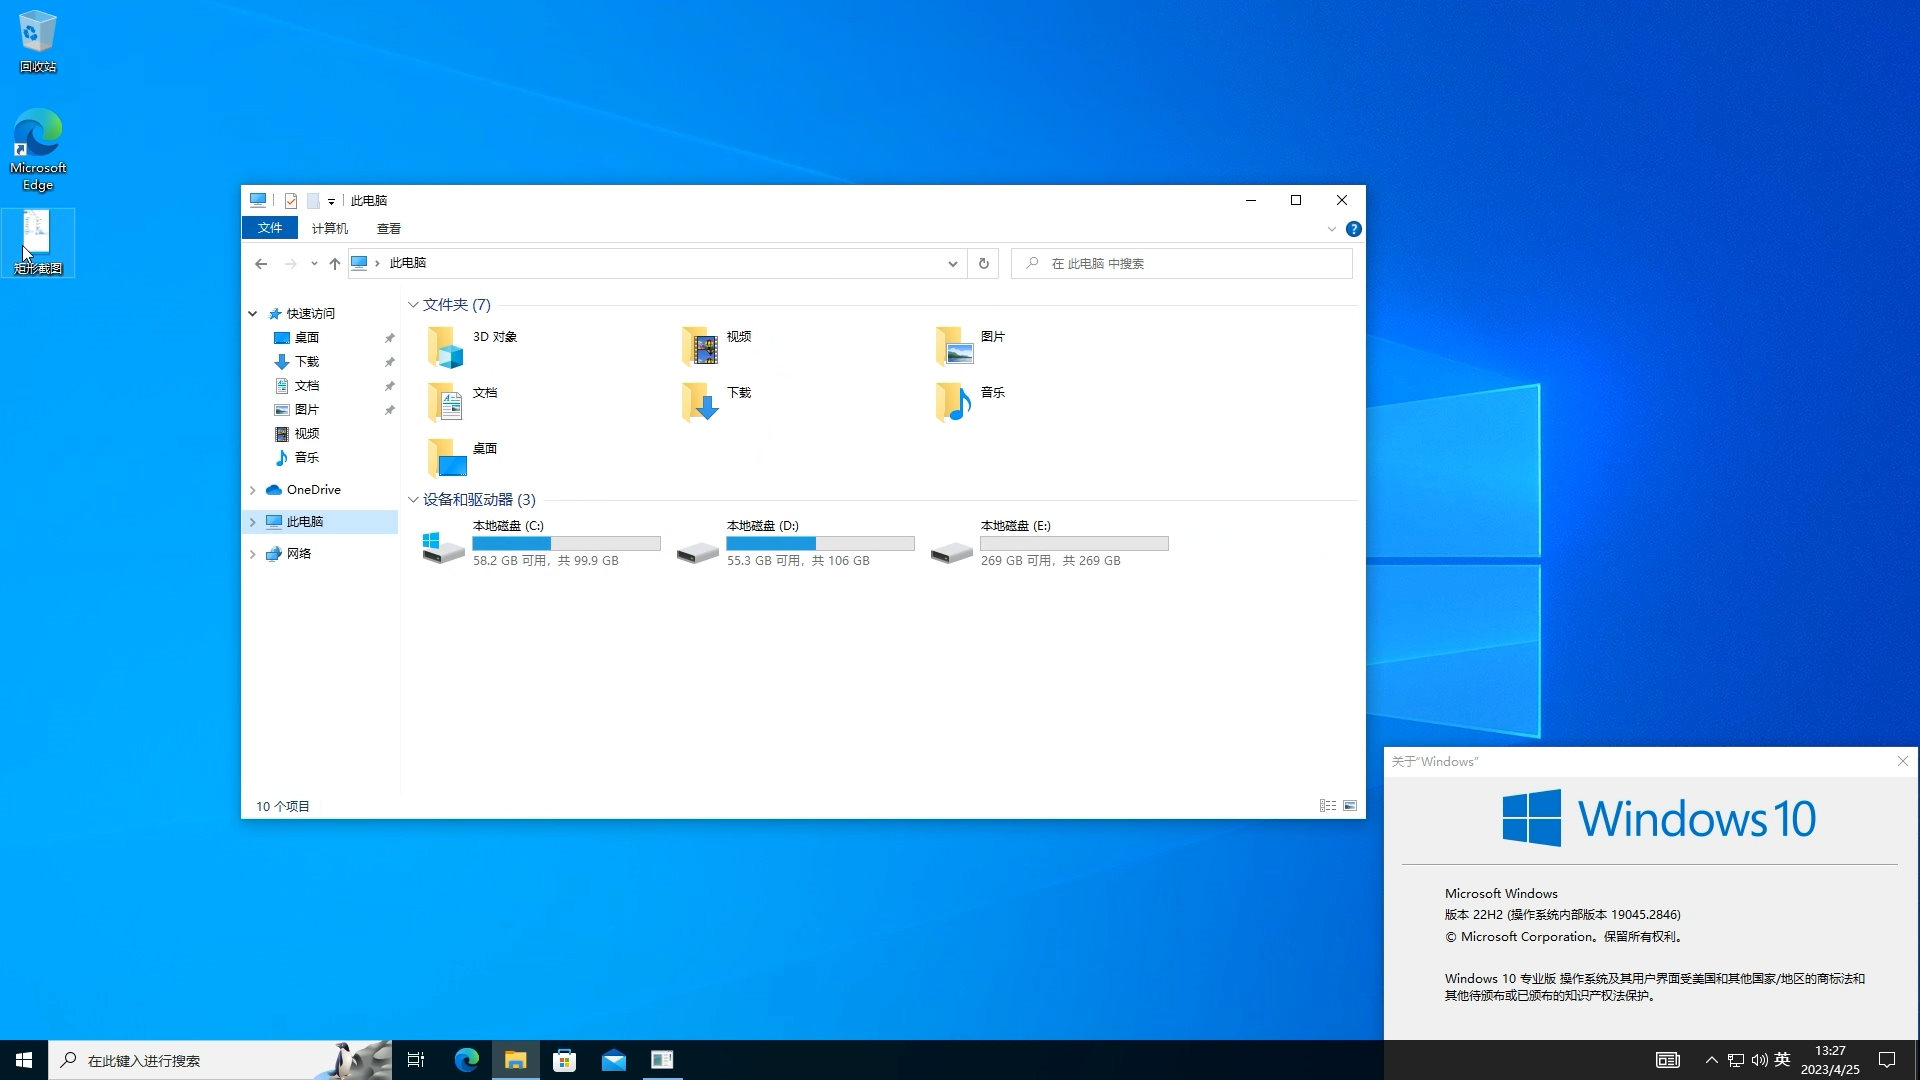The image size is (1920, 1080).
Task: Click the properties icon on quick access toolbar
Action: click(290, 200)
